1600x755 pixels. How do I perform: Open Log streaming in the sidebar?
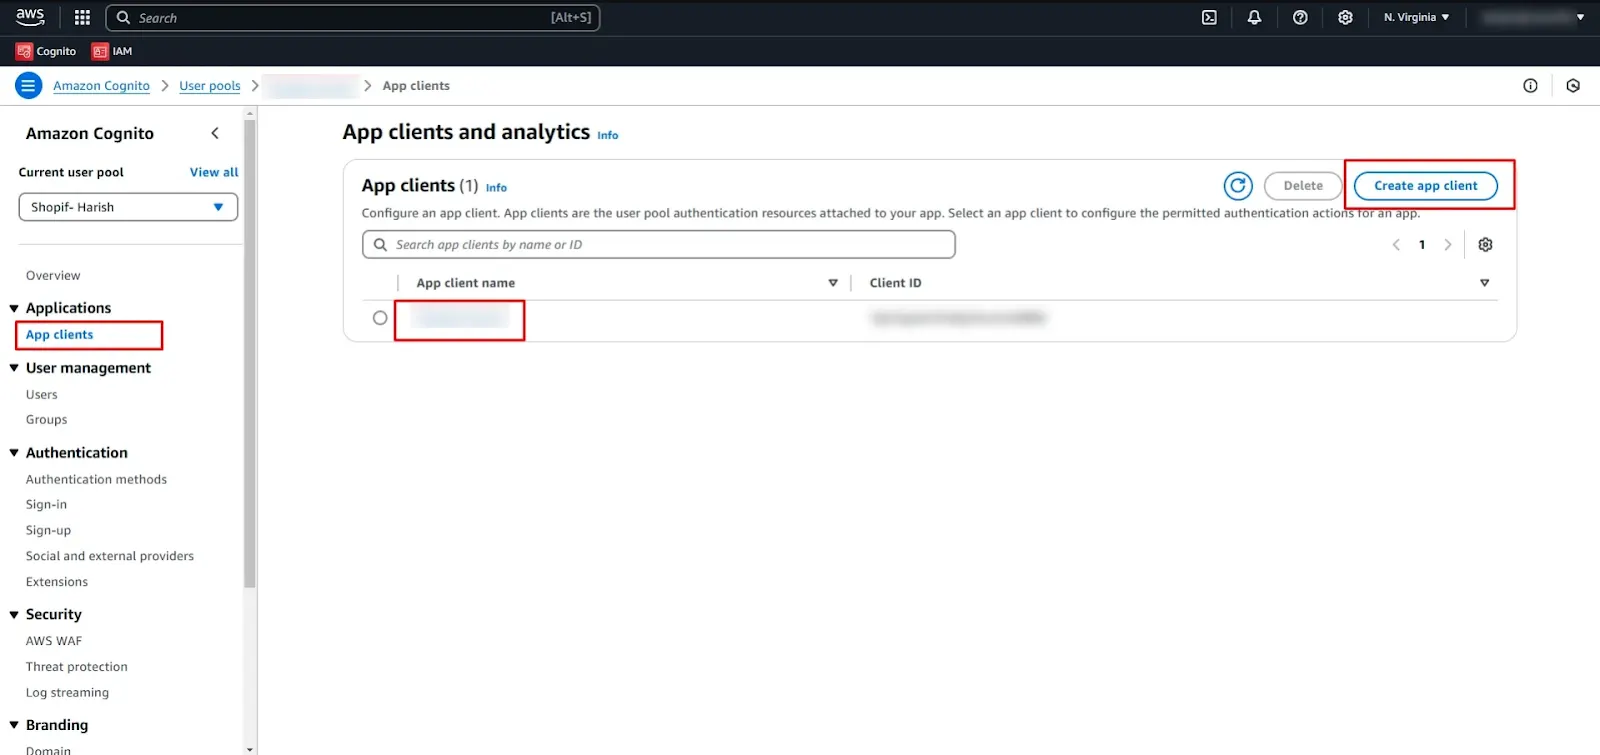[x=67, y=693]
